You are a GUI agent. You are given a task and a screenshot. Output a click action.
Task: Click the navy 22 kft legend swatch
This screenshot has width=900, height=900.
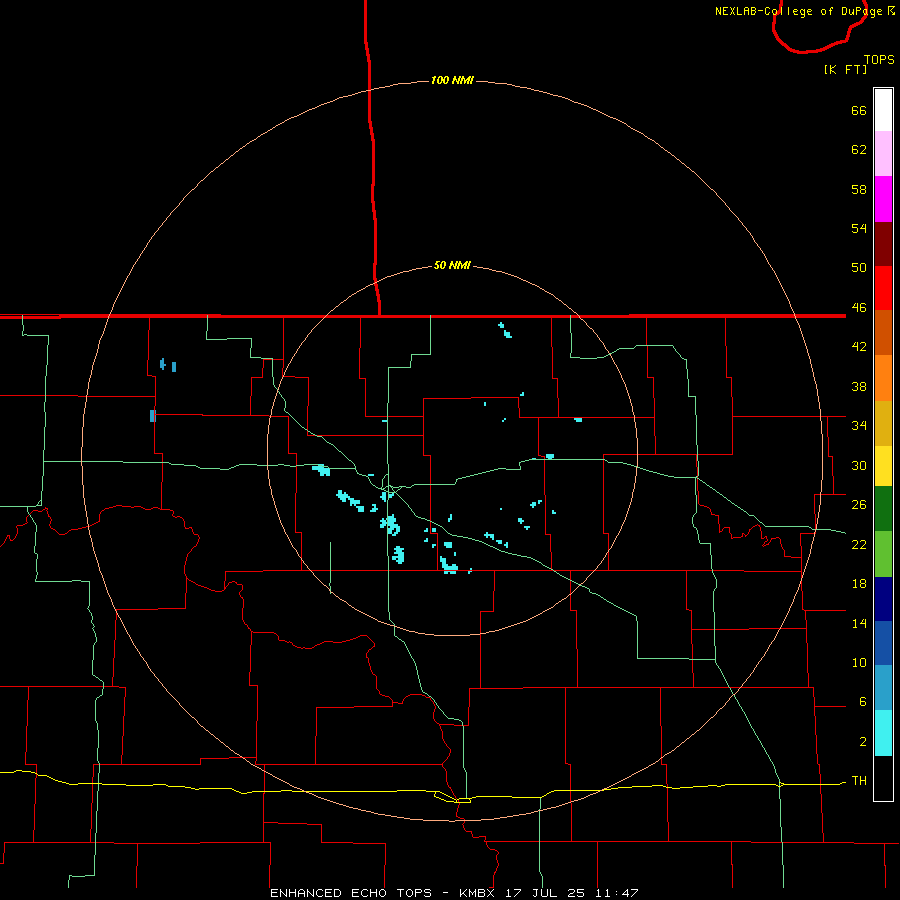(883, 599)
